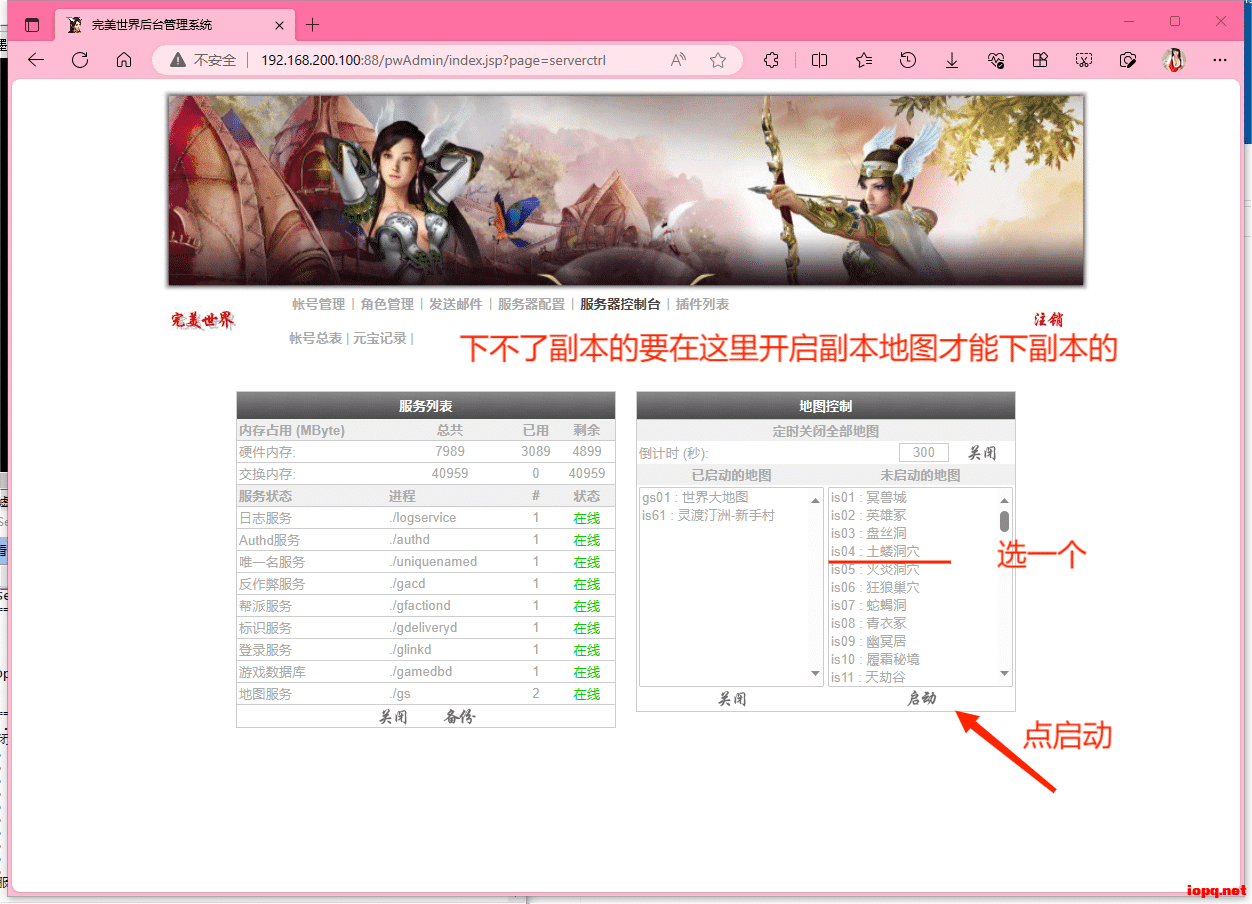
Task: Click 关闭 under the service list
Action: click(393, 717)
